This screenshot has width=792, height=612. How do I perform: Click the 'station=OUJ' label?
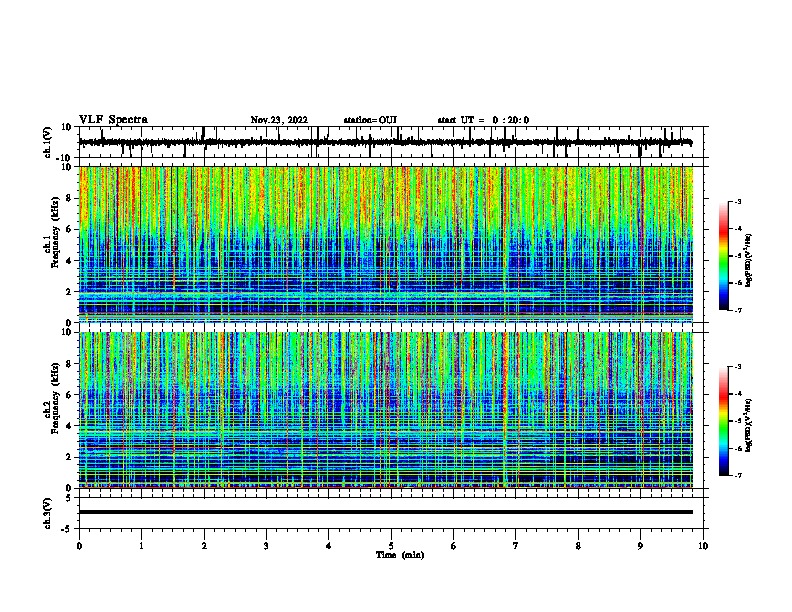pyautogui.click(x=370, y=120)
